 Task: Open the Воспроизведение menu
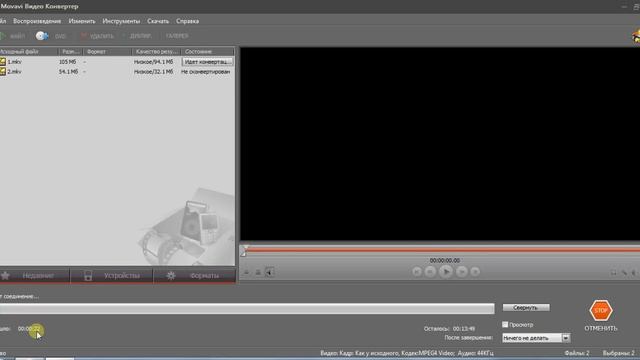pos(37,21)
